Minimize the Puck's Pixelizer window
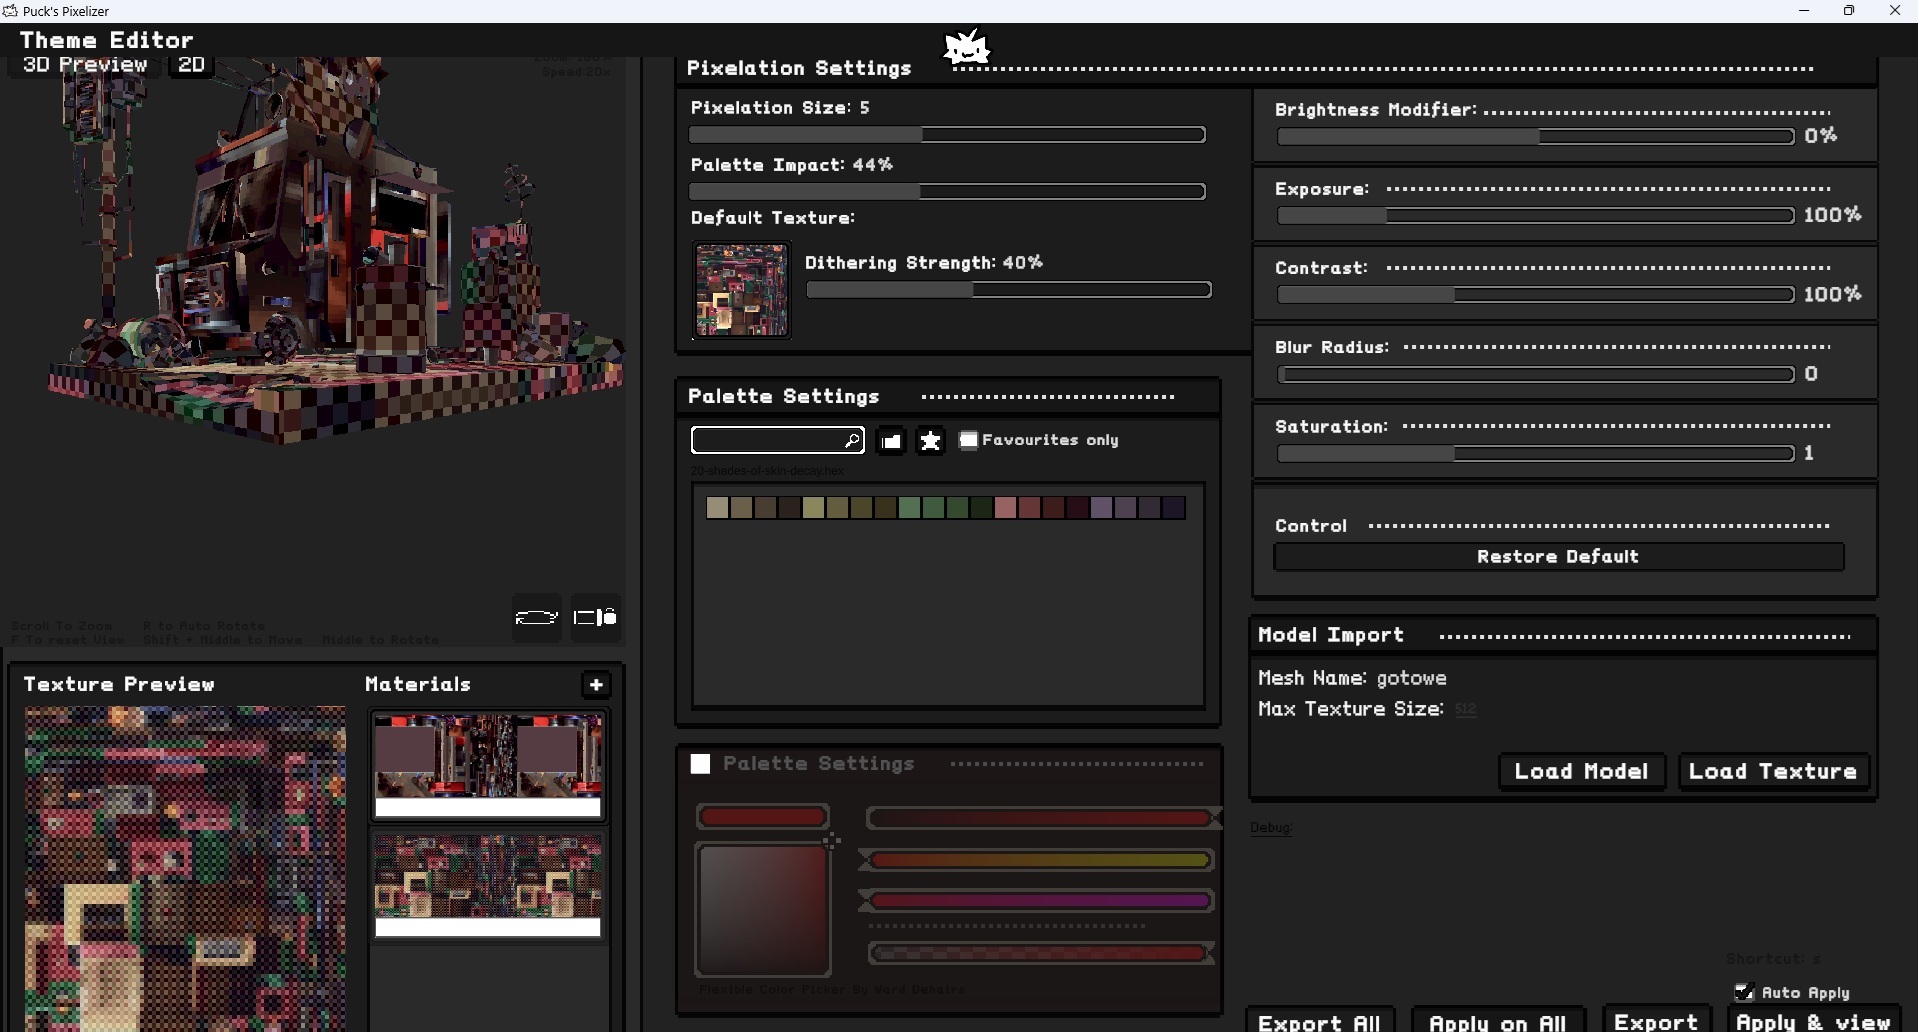Viewport: 1918px width, 1032px height. pos(1804,11)
